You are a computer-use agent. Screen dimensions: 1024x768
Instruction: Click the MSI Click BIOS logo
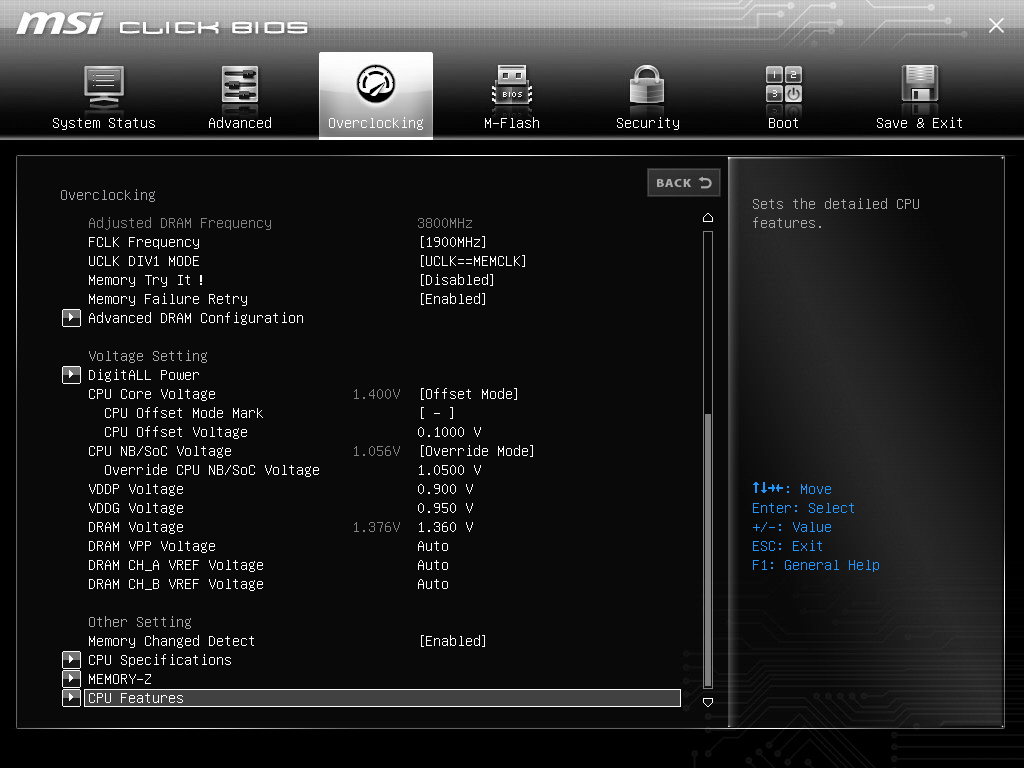pos(162,25)
